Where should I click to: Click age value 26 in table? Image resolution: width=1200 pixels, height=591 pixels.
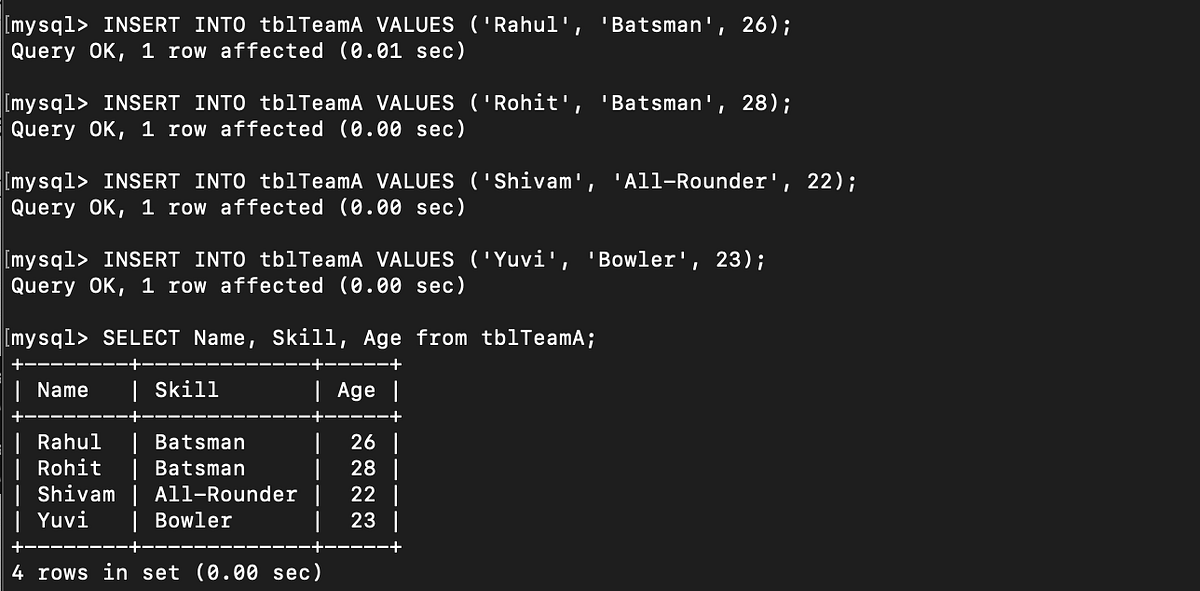363,442
